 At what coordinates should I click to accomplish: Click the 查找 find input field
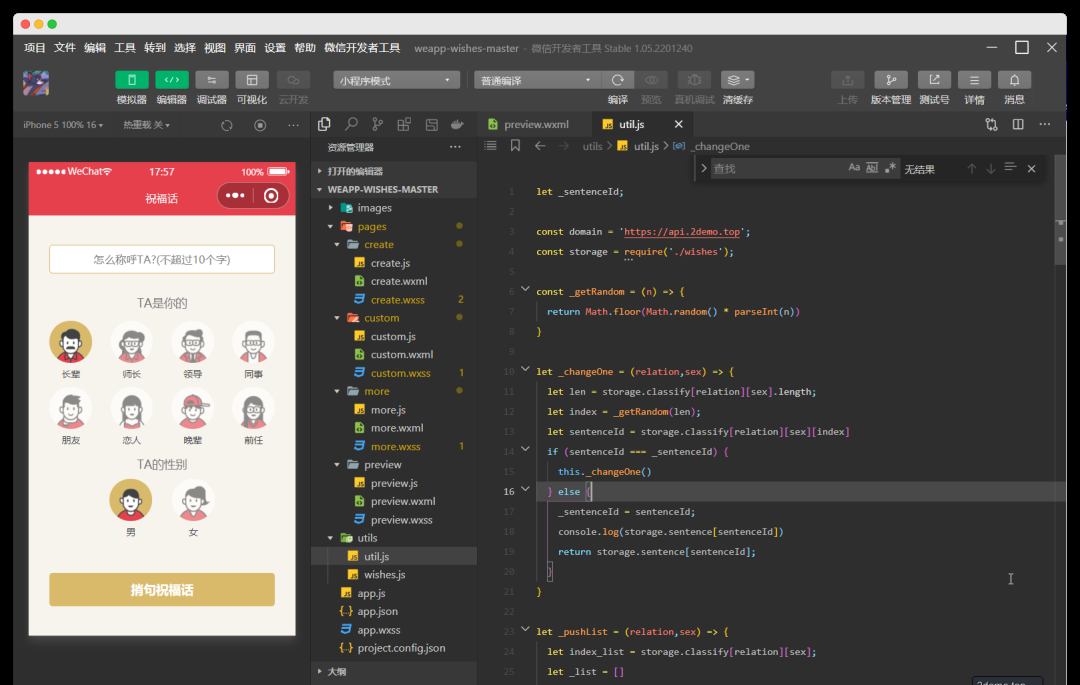(x=778, y=169)
